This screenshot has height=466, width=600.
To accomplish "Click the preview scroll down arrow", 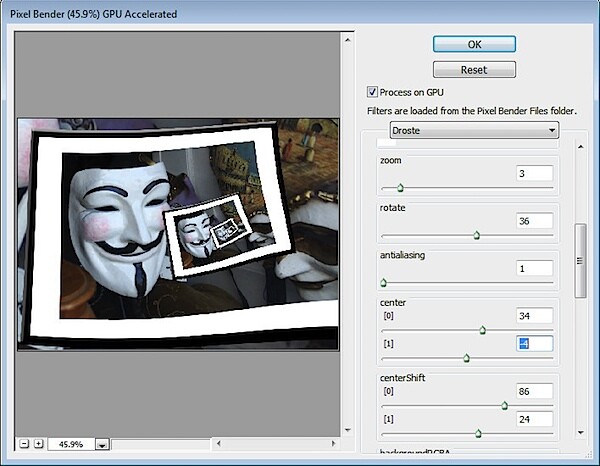I will click(347, 430).
